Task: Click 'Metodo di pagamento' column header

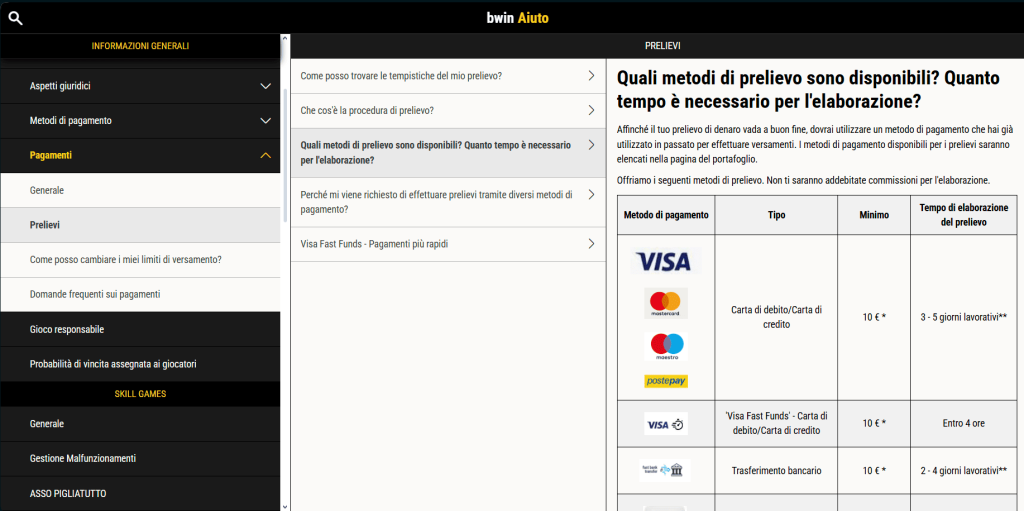Action: click(666, 215)
